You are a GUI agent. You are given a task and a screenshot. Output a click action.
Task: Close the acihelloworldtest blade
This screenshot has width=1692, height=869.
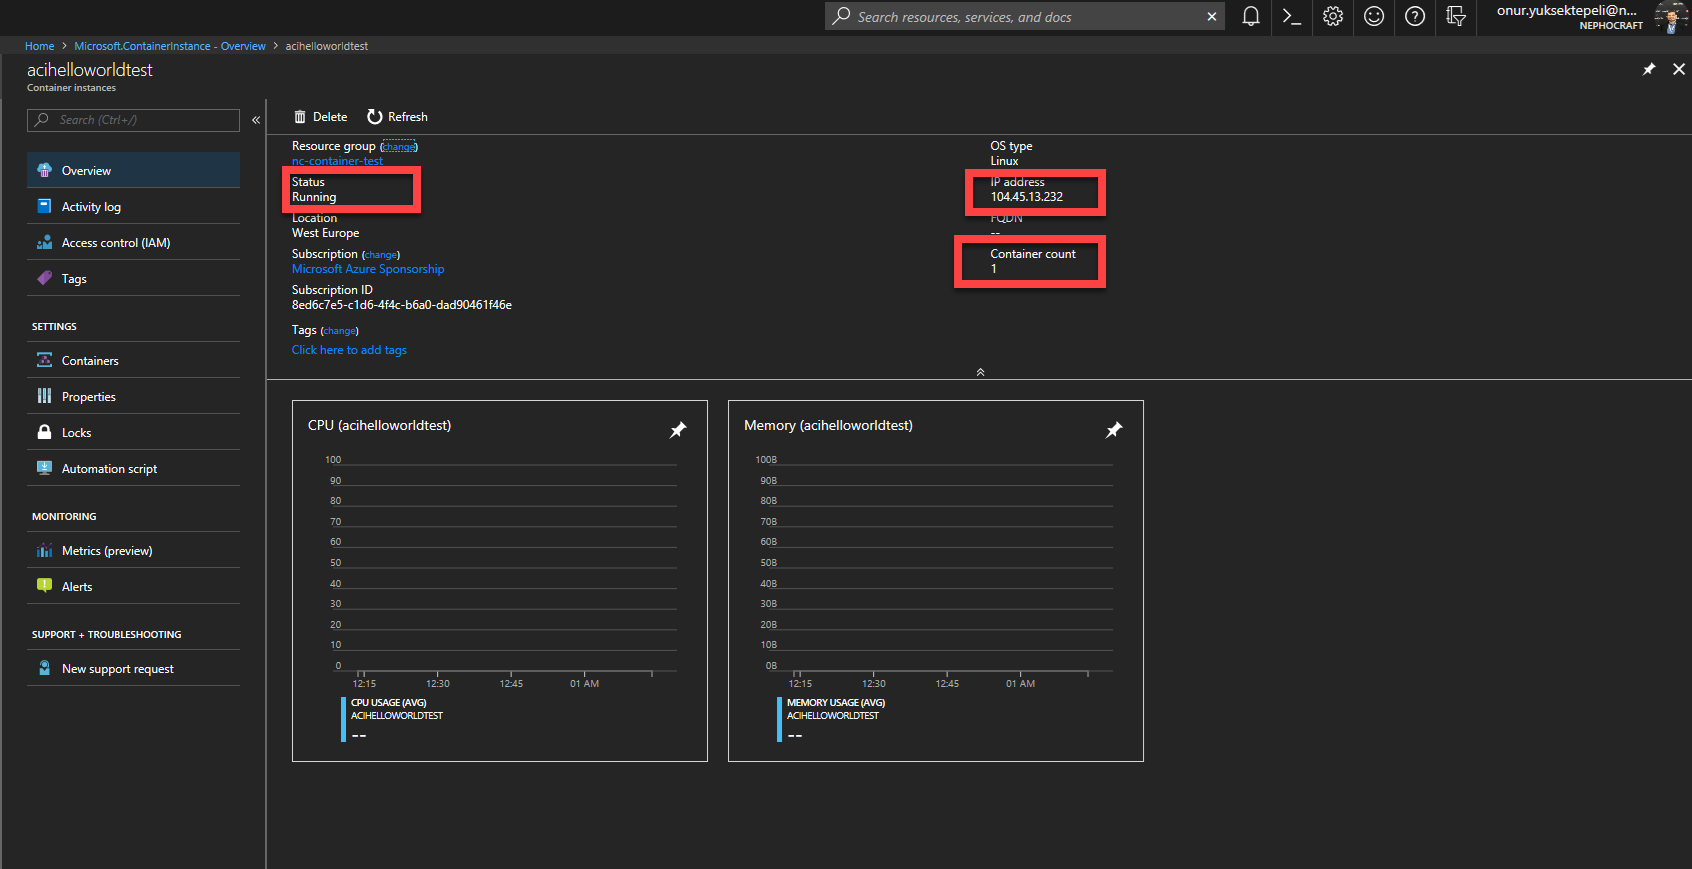click(1679, 69)
